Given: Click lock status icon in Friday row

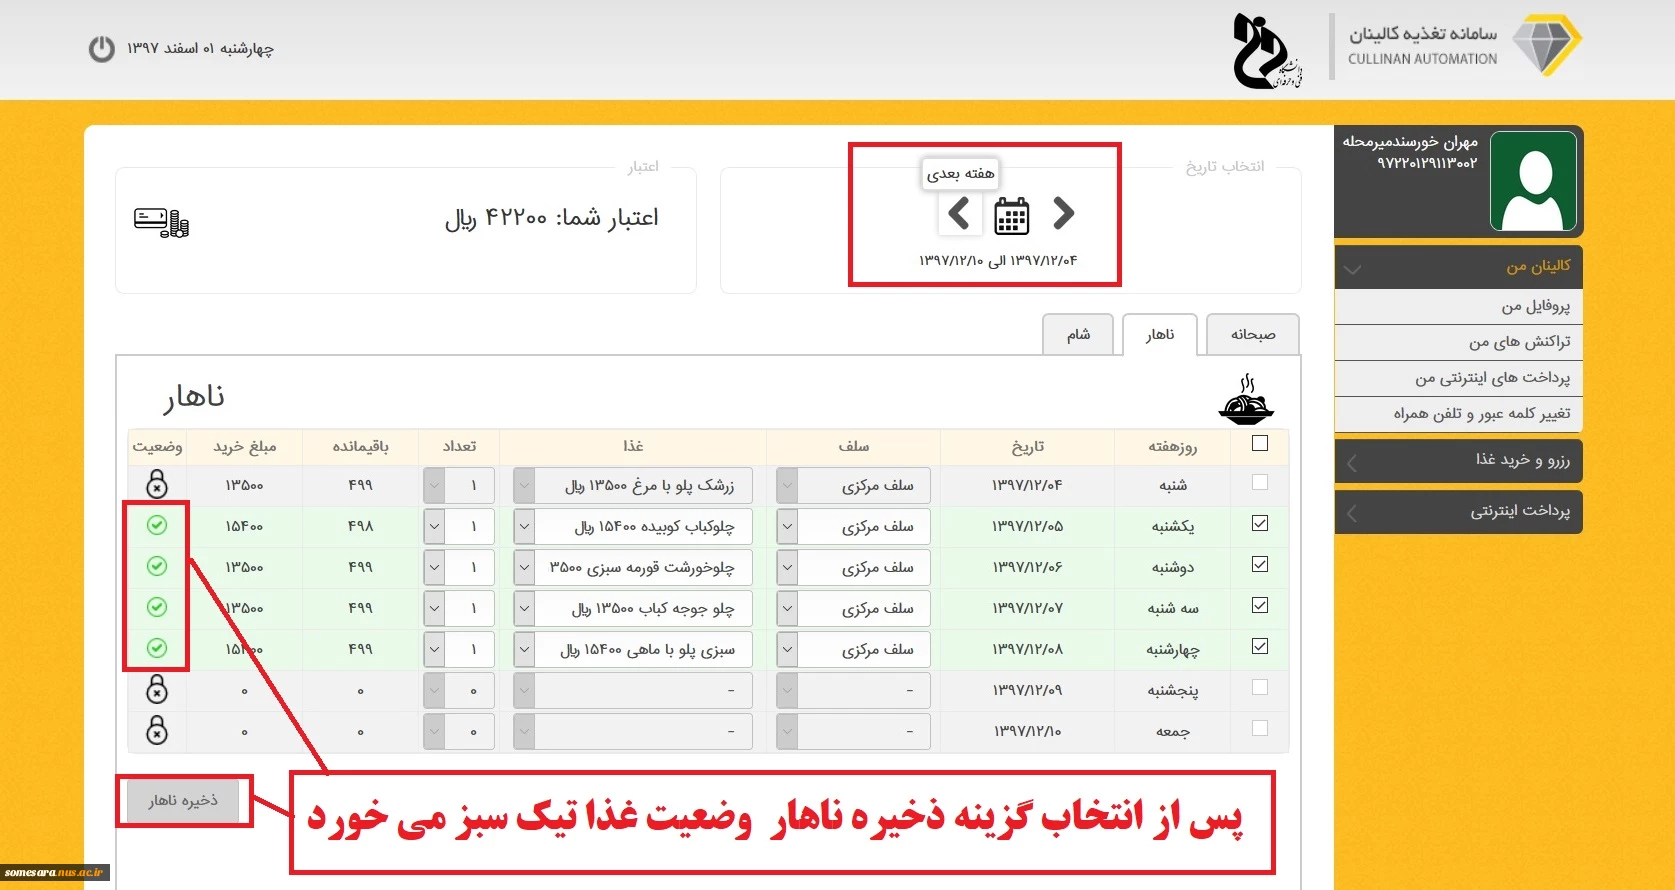Looking at the screenshot, I should (157, 730).
